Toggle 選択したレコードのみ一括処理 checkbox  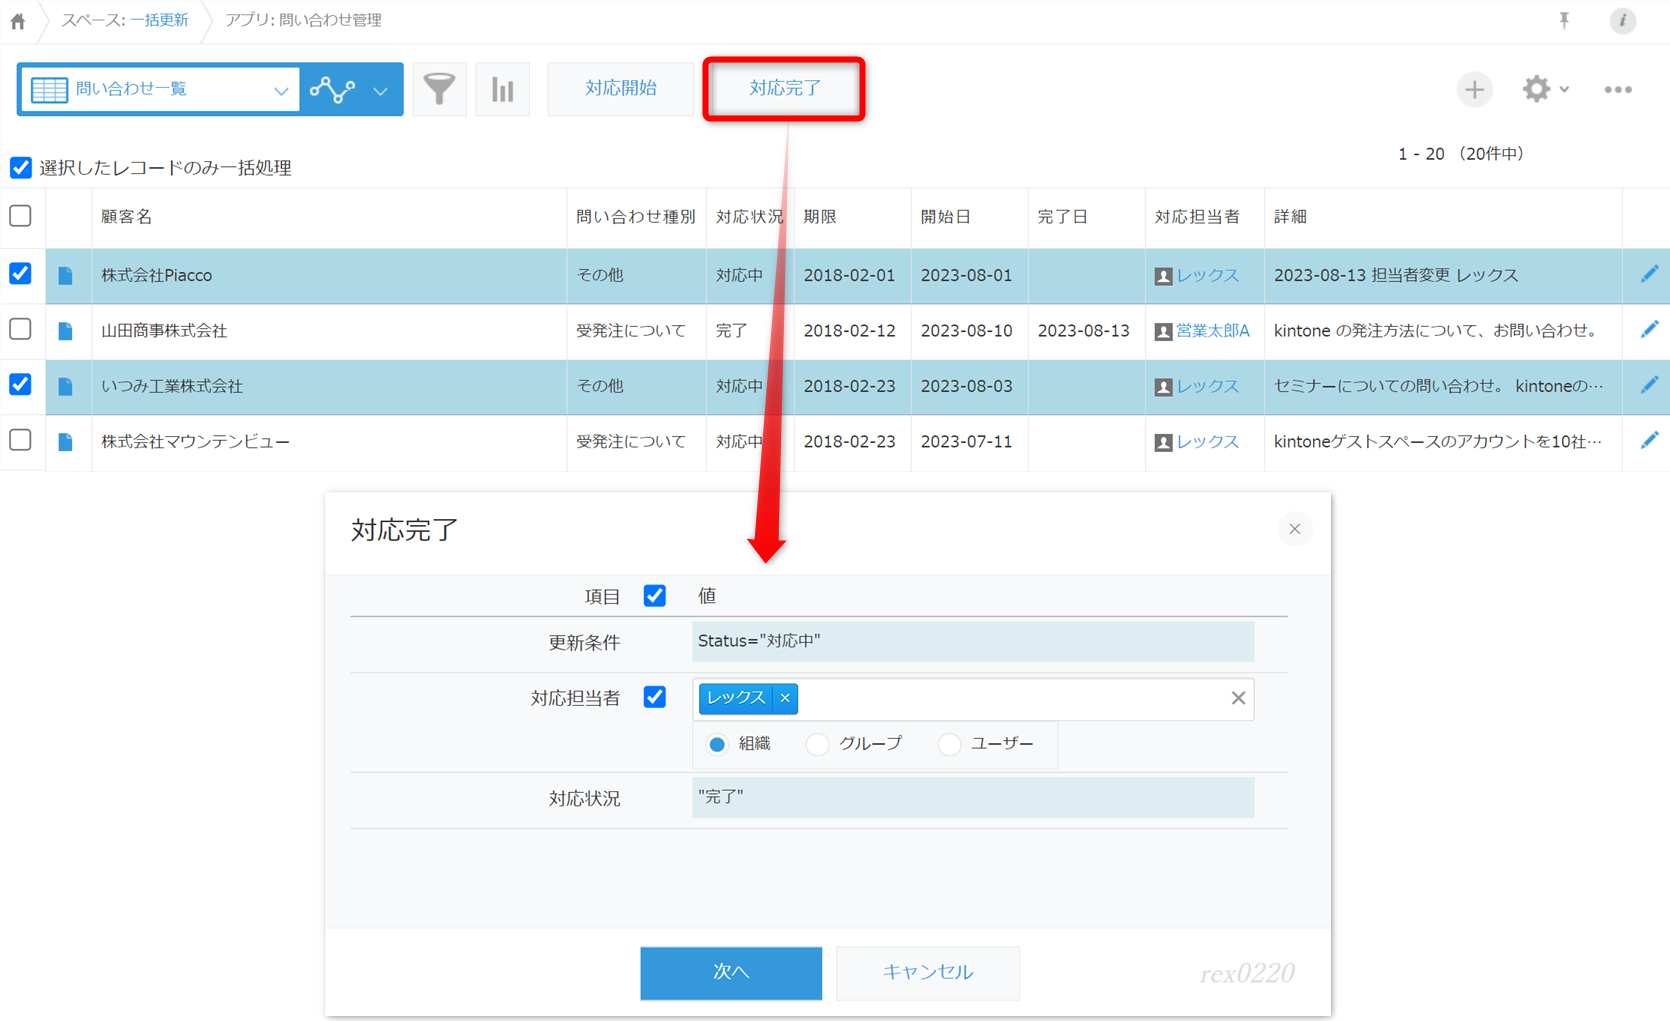21,167
